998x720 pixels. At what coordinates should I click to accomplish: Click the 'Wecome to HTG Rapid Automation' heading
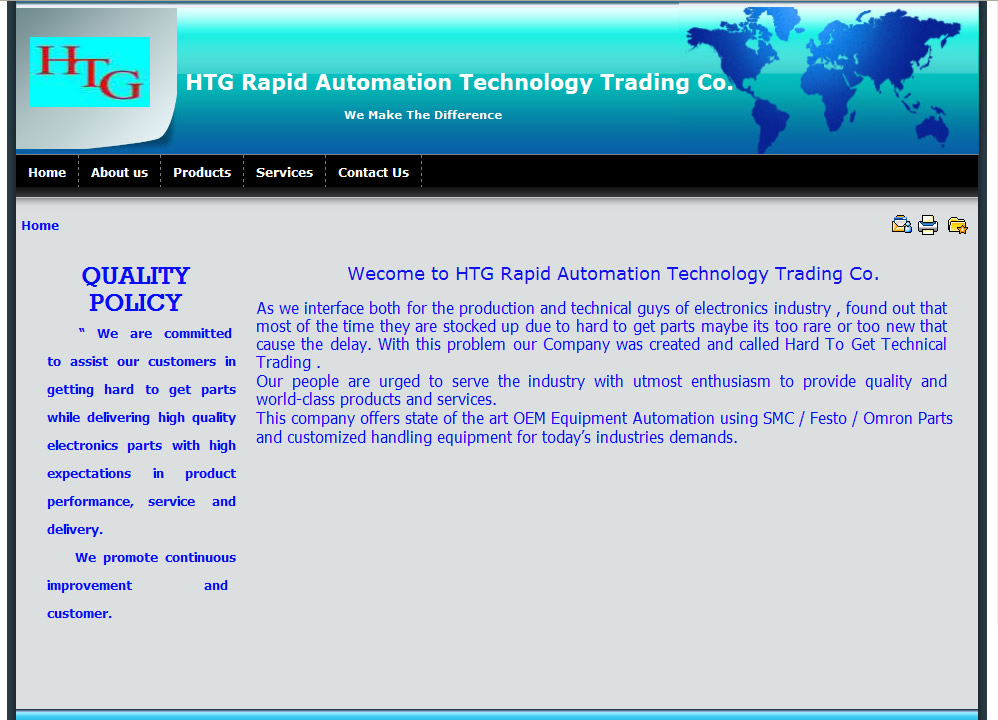(x=613, y=274)
